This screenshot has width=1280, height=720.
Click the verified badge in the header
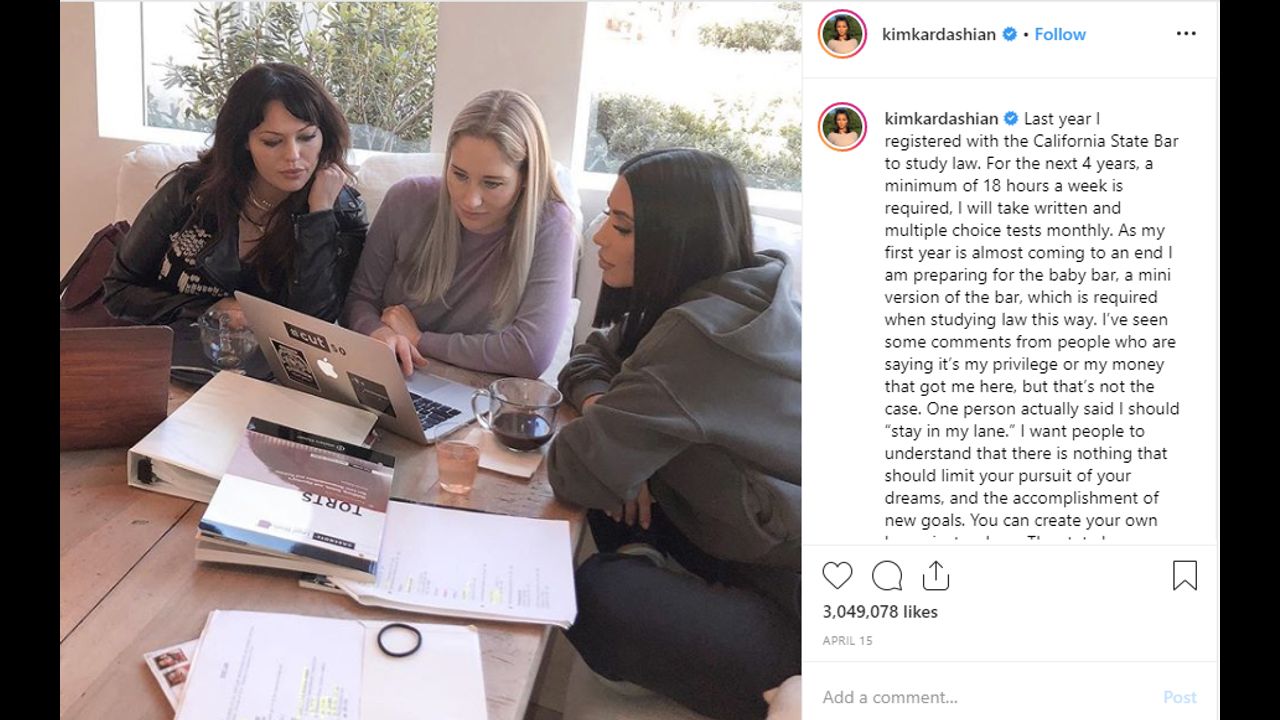1009,34
